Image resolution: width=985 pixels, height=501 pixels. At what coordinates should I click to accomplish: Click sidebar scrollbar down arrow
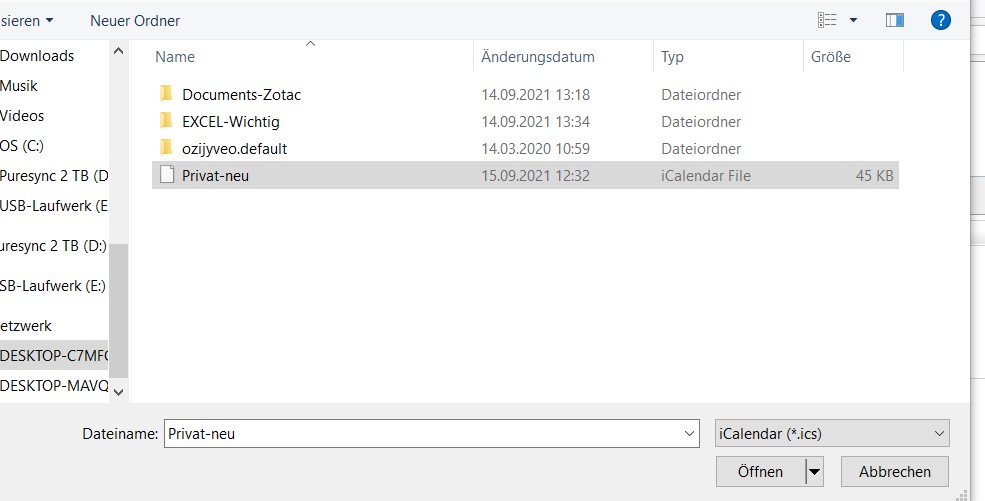coord(118,392)
